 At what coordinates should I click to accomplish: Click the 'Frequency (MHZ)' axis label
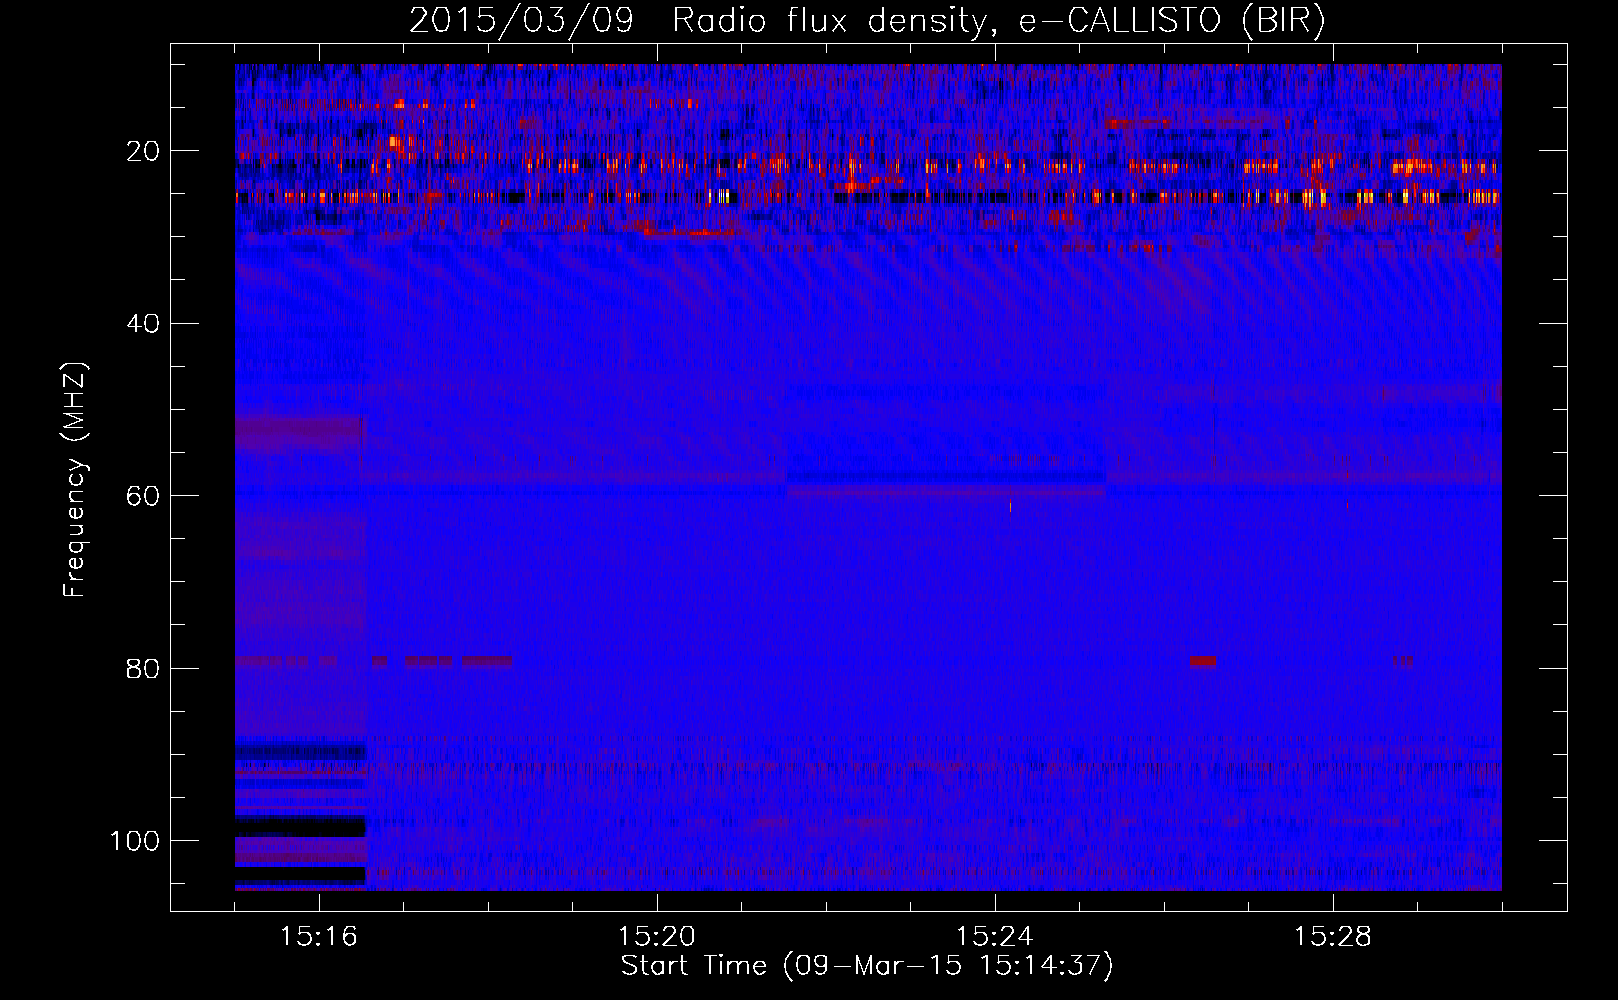tap(75, 479)
